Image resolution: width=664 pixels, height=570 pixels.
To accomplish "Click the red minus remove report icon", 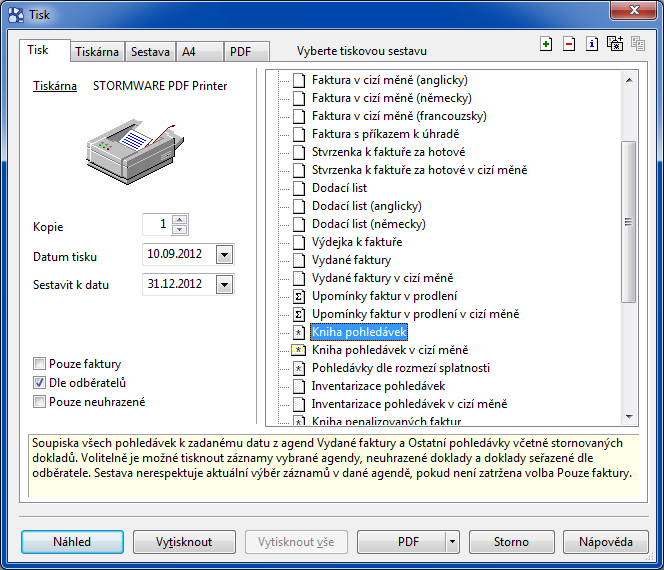I will click(x=569, y=44).
